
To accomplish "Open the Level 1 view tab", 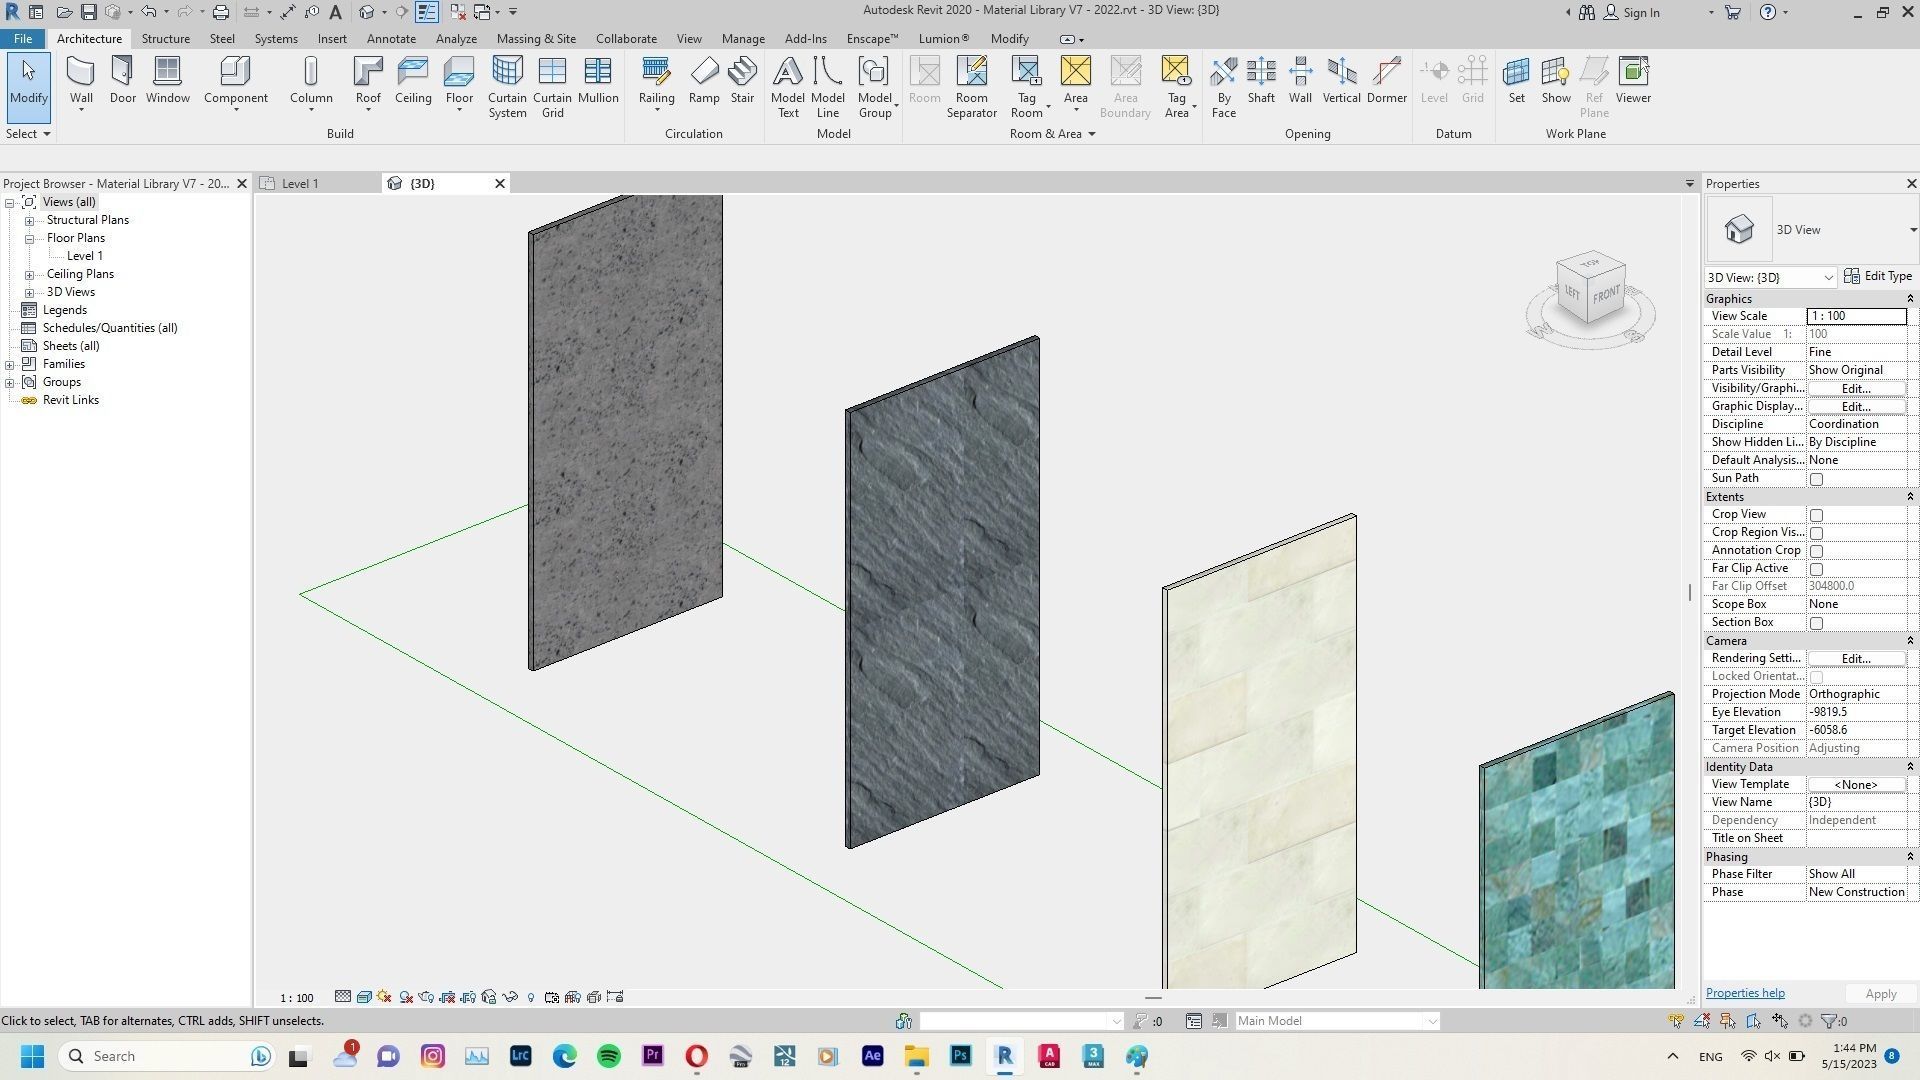I will (299, 183).
